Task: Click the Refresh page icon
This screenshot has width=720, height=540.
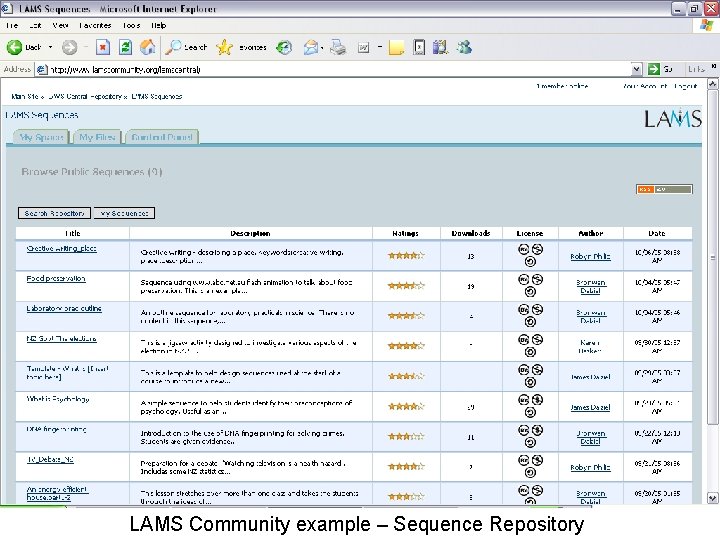Action: 125,47
